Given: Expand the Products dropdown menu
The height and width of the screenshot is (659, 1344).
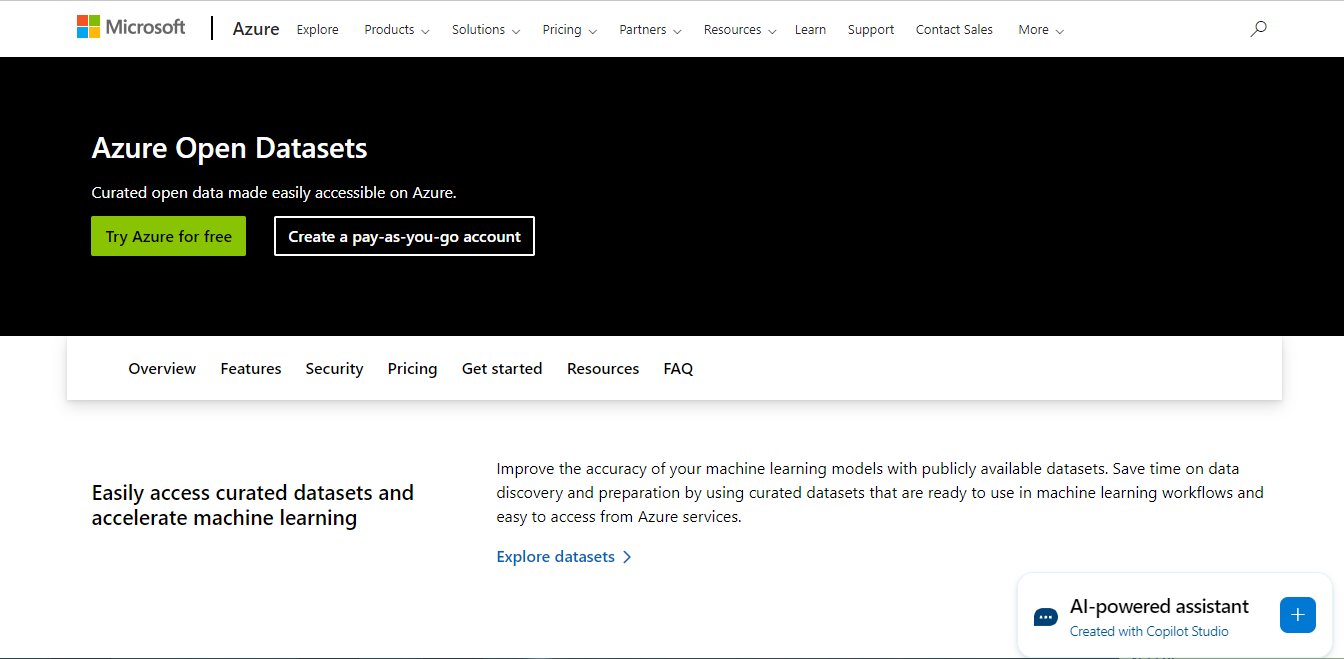Looking at the screenshot, I should tap(396, 30).
